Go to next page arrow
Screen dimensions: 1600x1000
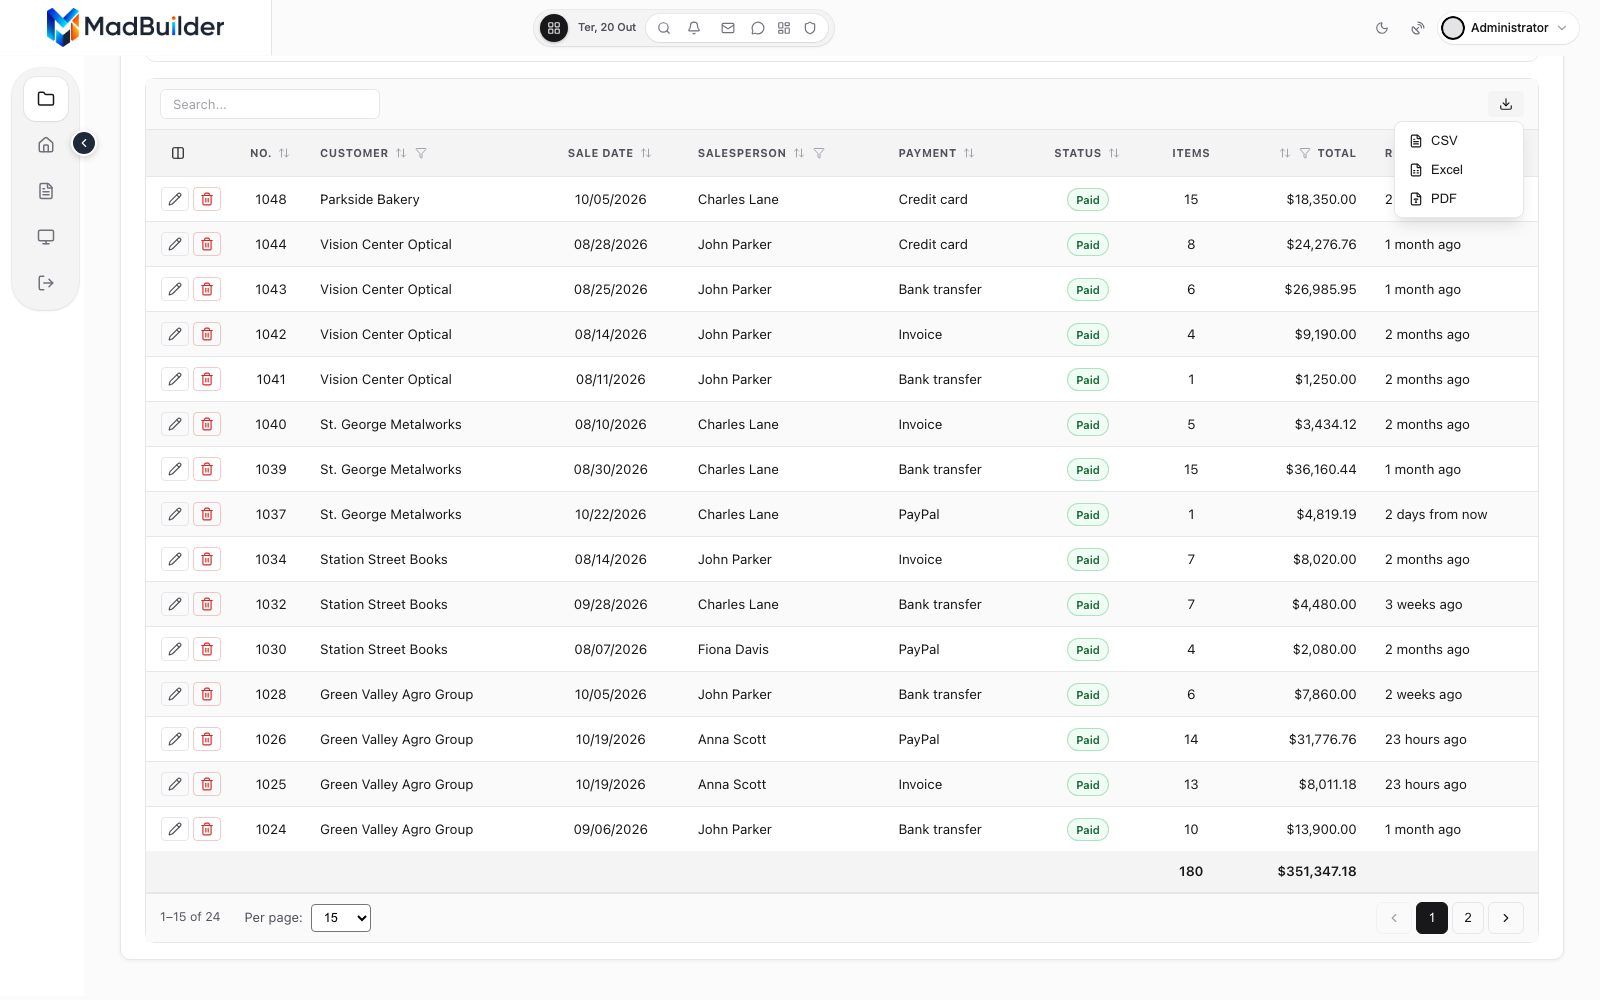(x=1506, y=918)
